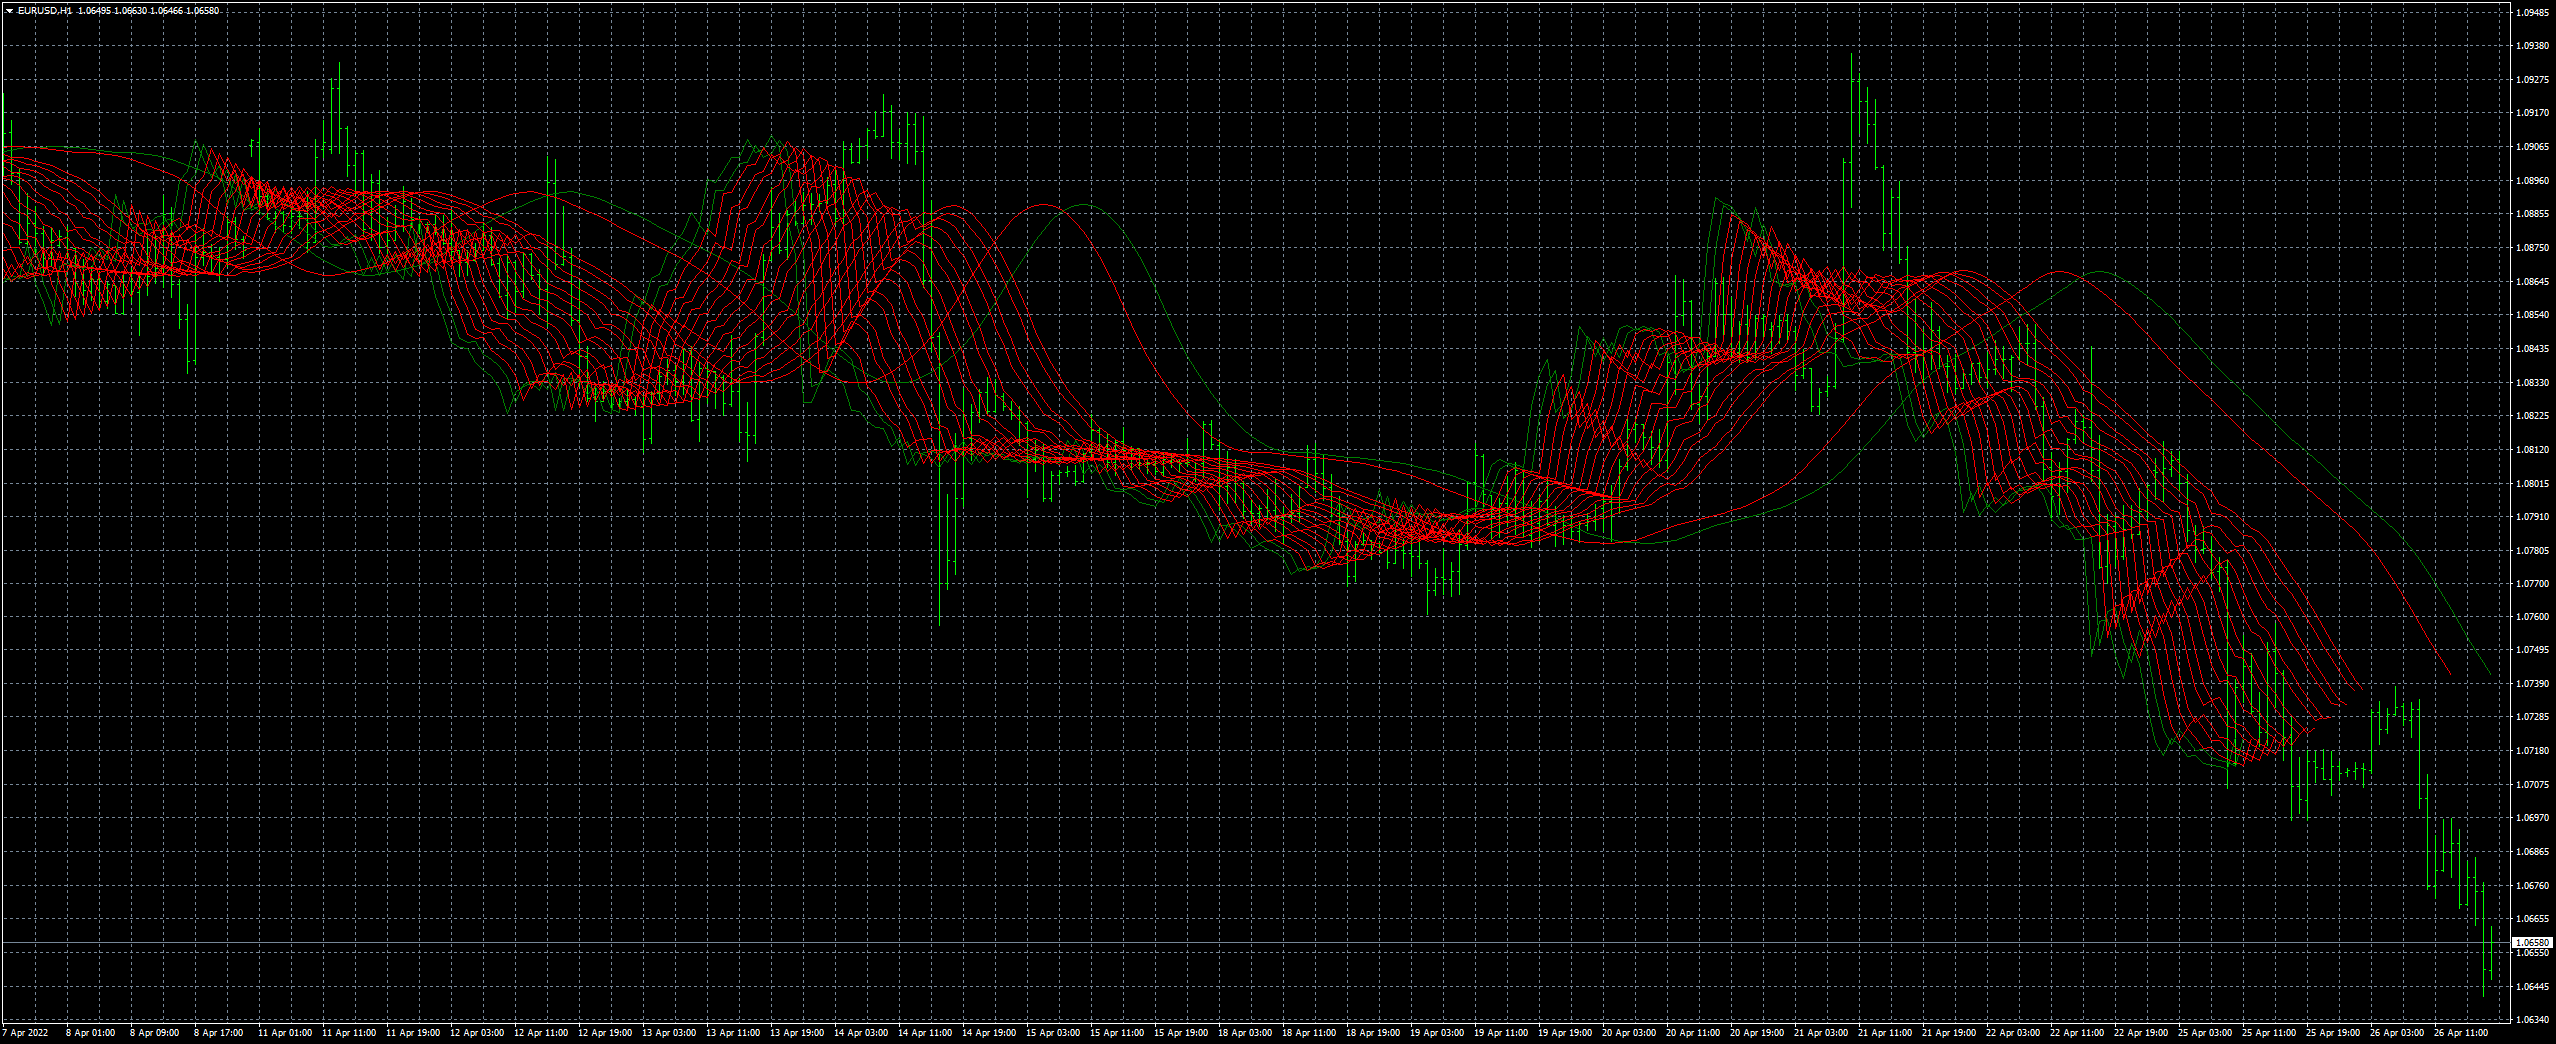Image resolution: width=2556 pixels, height=1044 pixels.
Task: Click the 15 Apr 11:00 time label
Action: [1117, 1033]
